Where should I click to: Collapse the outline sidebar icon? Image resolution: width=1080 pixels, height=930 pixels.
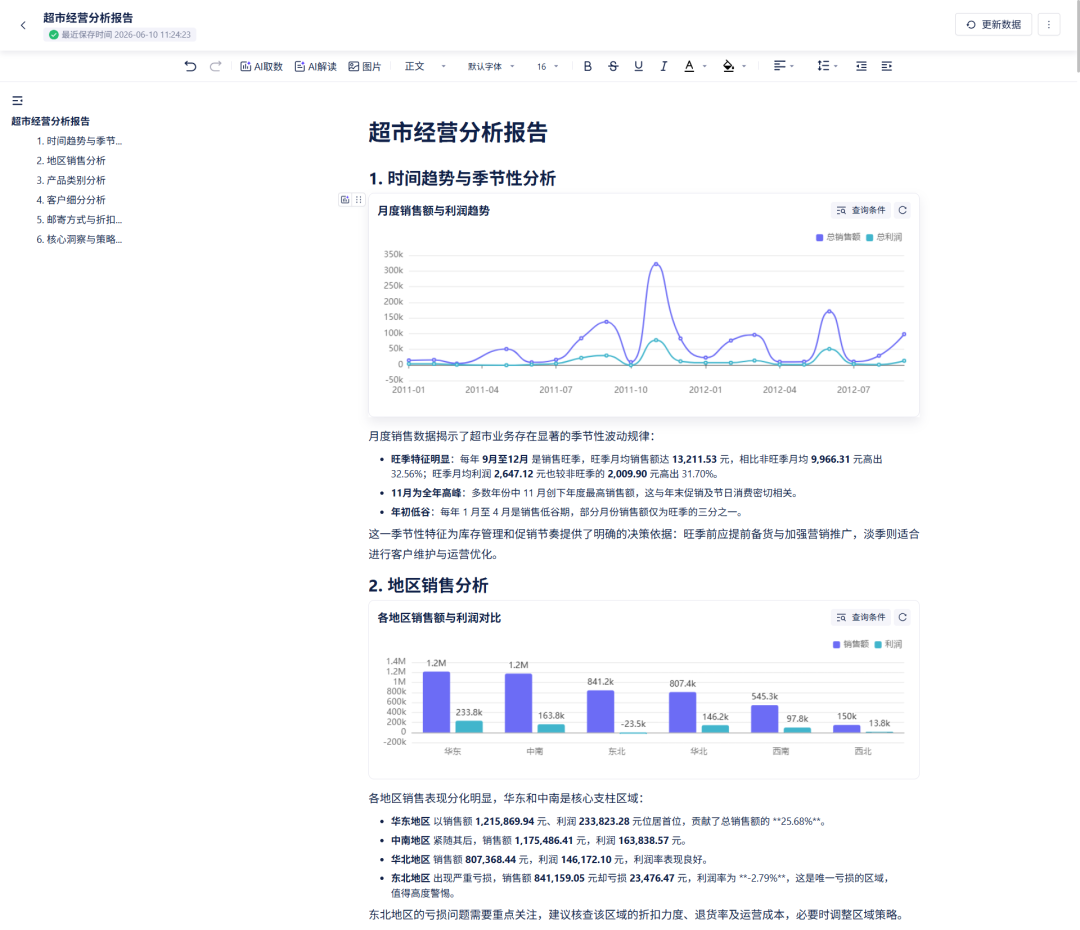pos(18,101)
